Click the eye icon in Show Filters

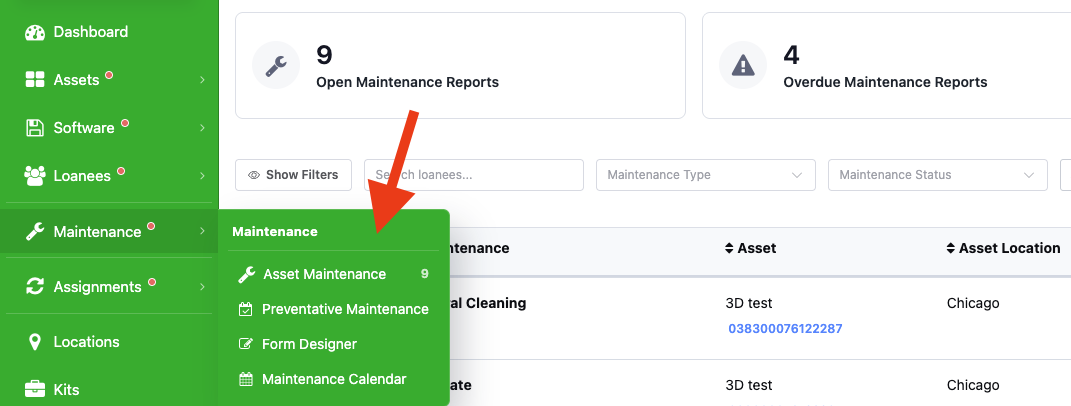[254, 175]
